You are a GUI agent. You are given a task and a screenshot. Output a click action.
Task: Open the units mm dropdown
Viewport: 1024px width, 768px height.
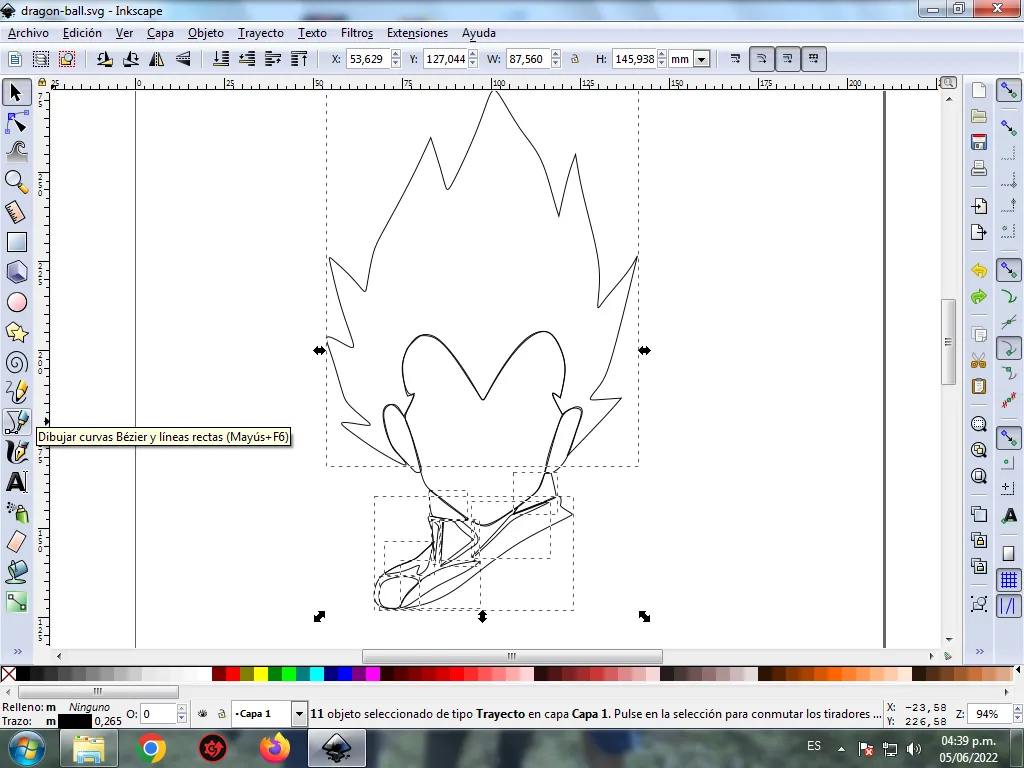(701, 59)
